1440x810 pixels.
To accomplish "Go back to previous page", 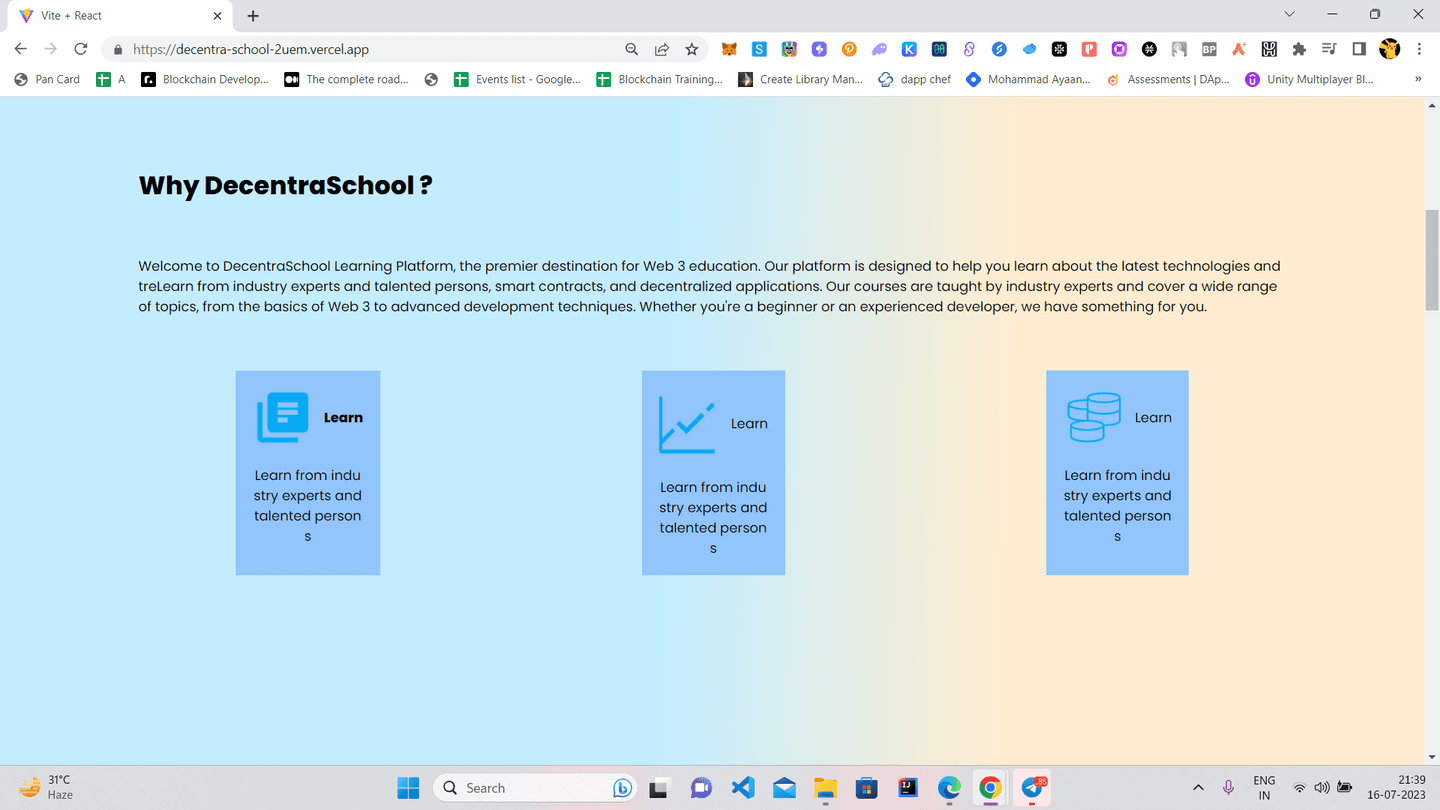I will pyautogui.click(x=21, y=49).
